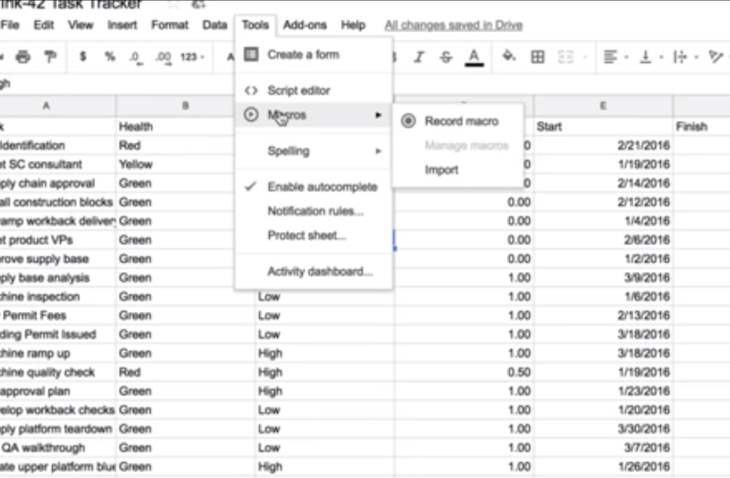This screenshot has height=478, width=730.
Task: Open the Add-ons menu
Action: pyautogui.click(x=304, y=25)
